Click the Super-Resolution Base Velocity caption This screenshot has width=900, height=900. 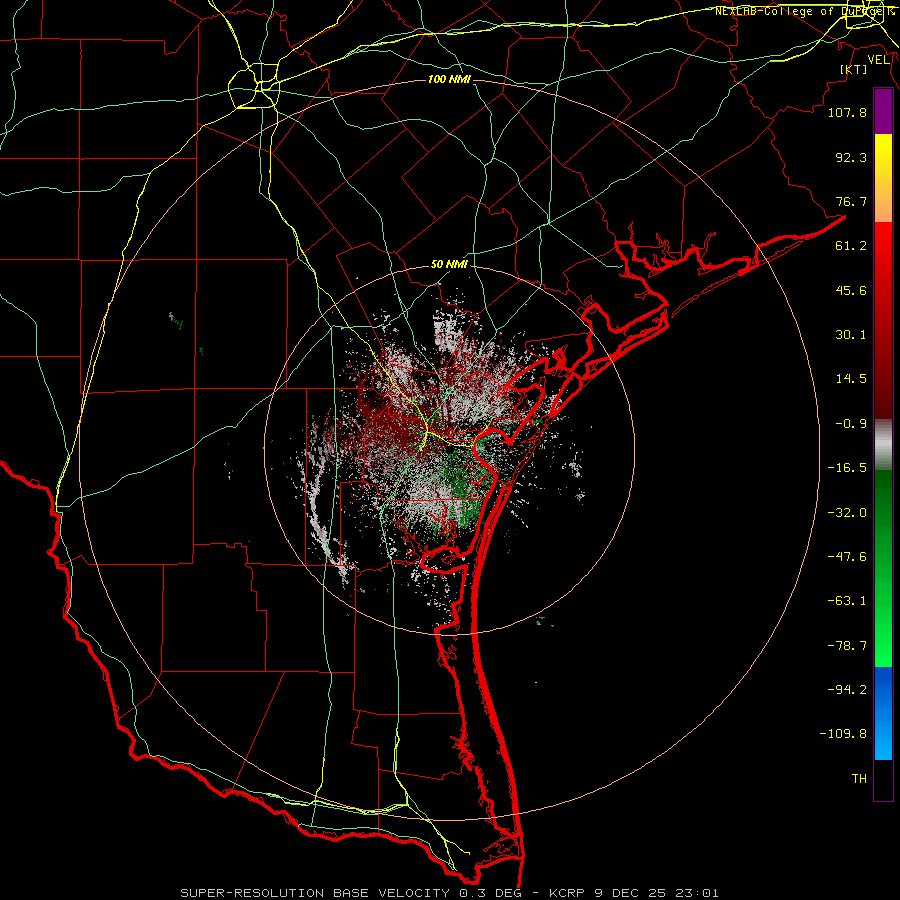pyautogui.click(x=449, y=893)
